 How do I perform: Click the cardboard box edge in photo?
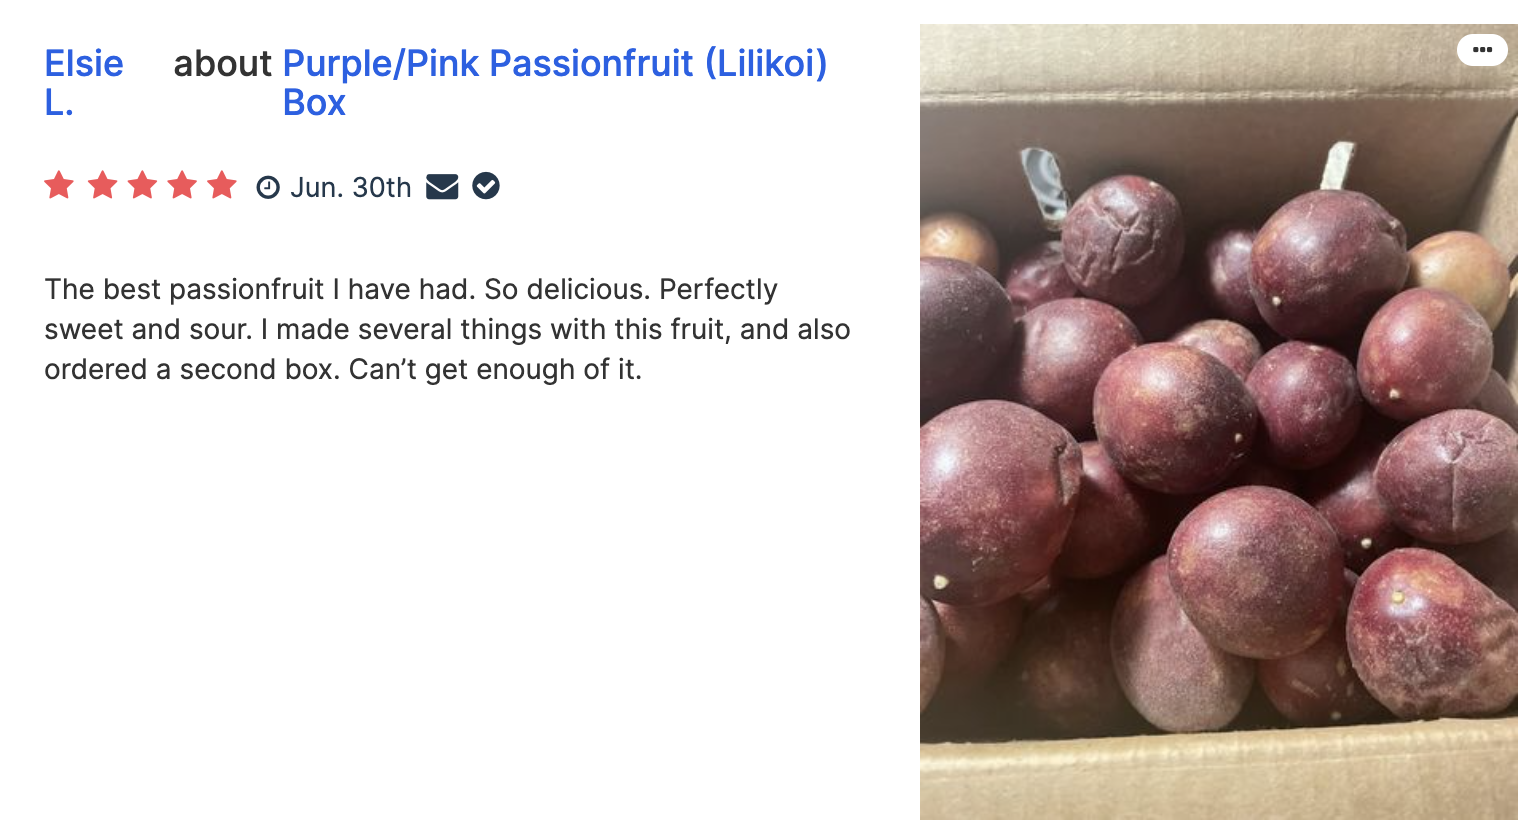[1219, 780]
